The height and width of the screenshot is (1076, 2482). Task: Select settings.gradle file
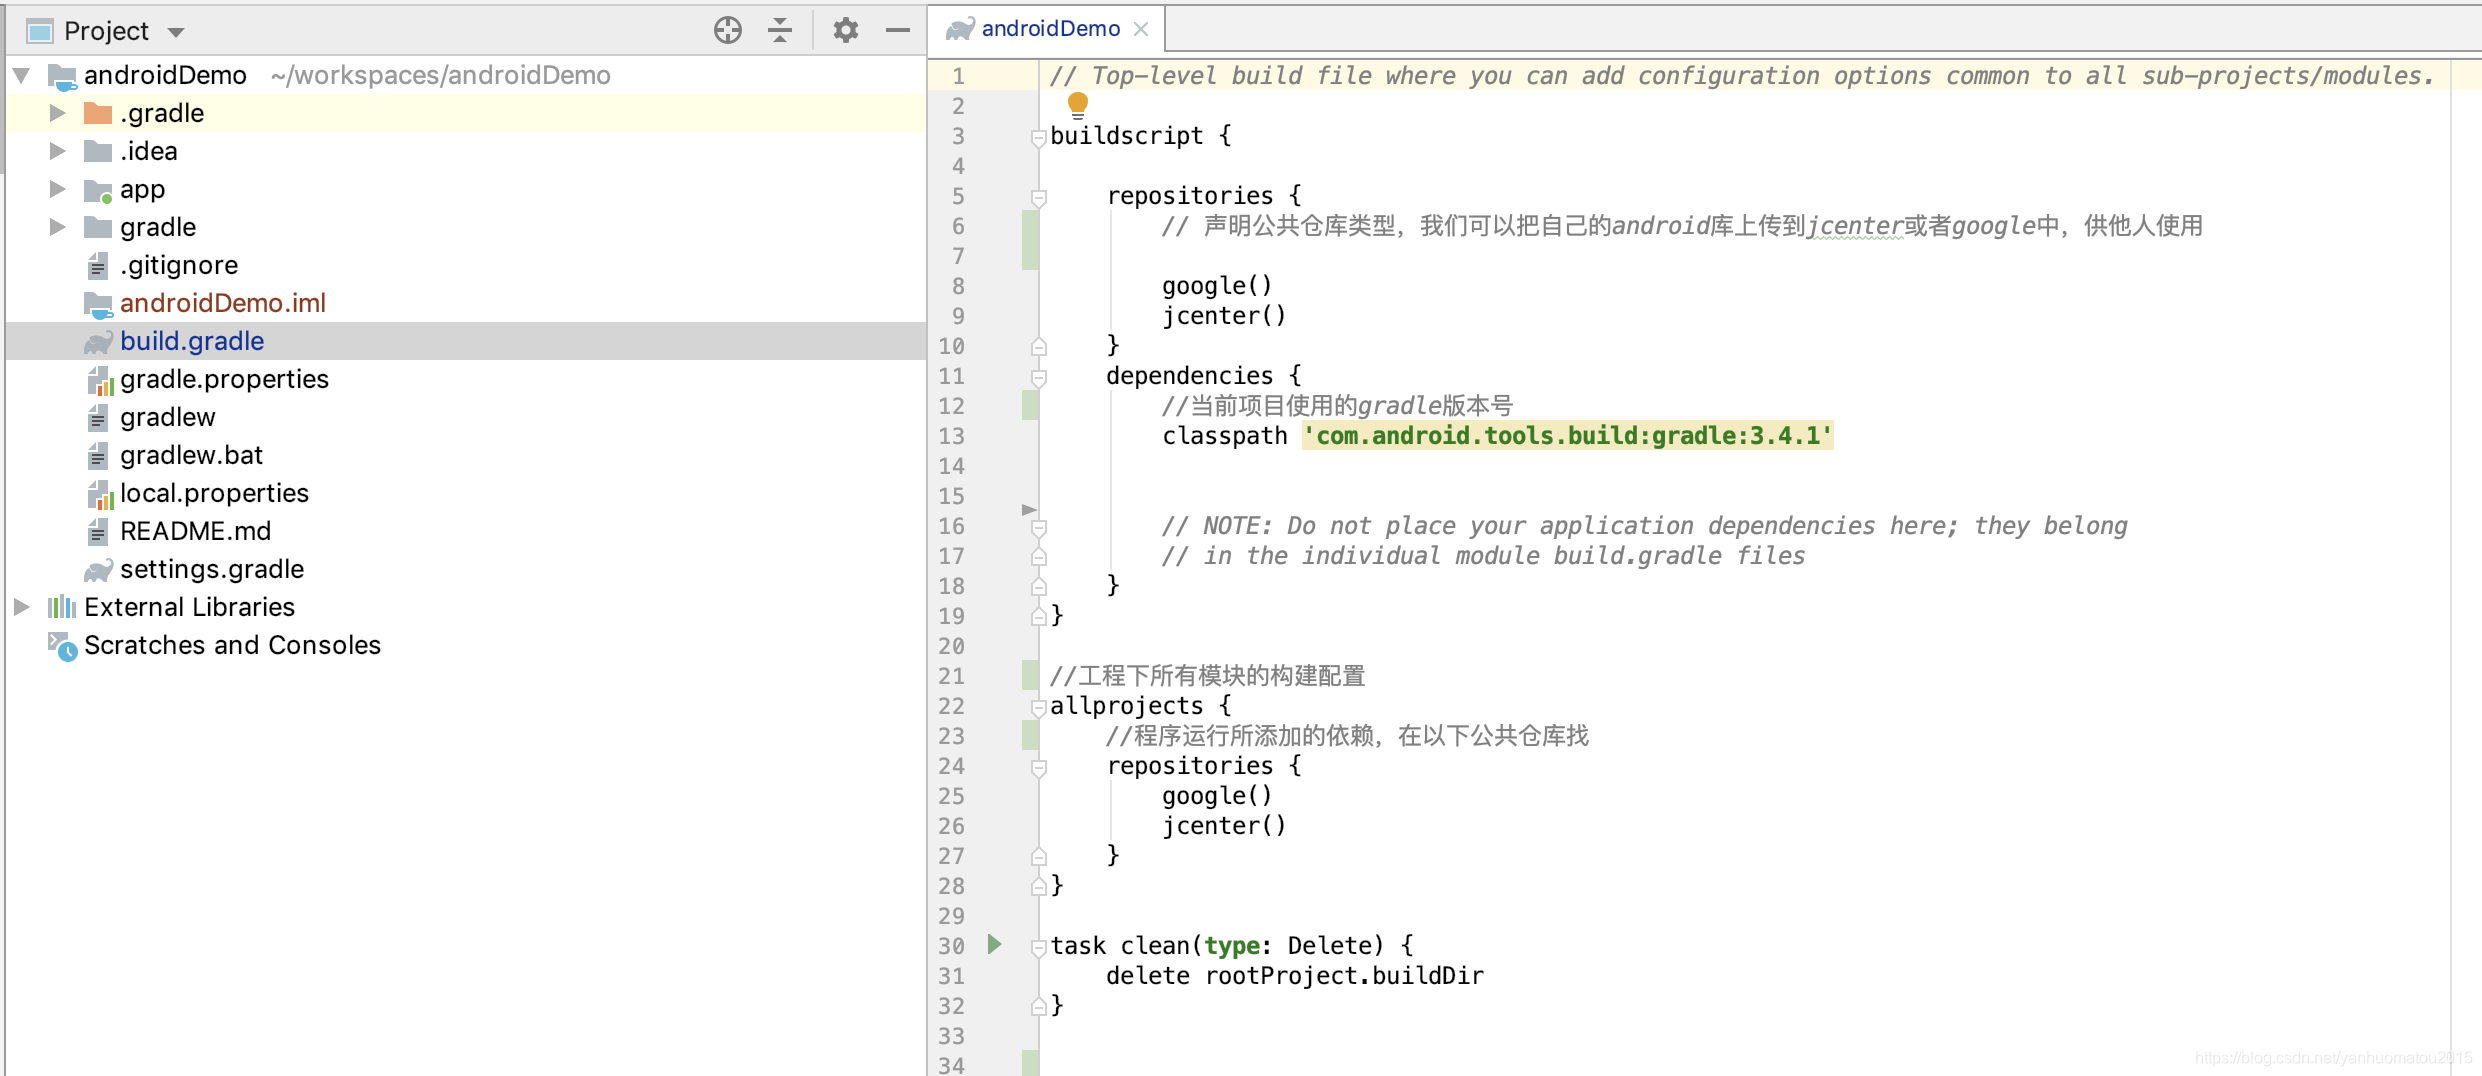point(212,569)
